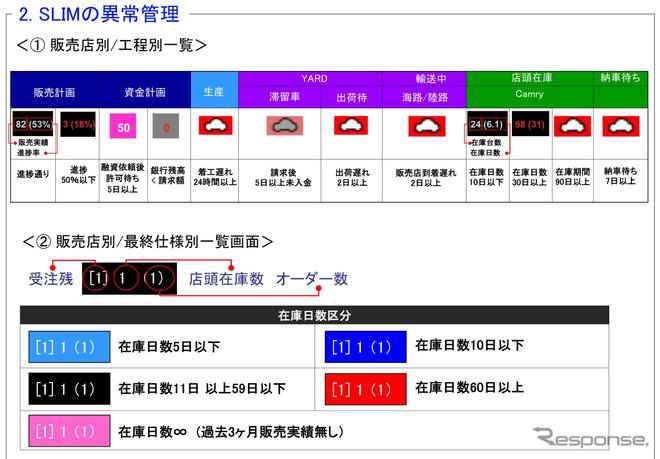Image resolution: width=660 pixels, height=459 pixels.
Task: Click the car icon under 海路/陸路
Action: [x=427, y=126]
